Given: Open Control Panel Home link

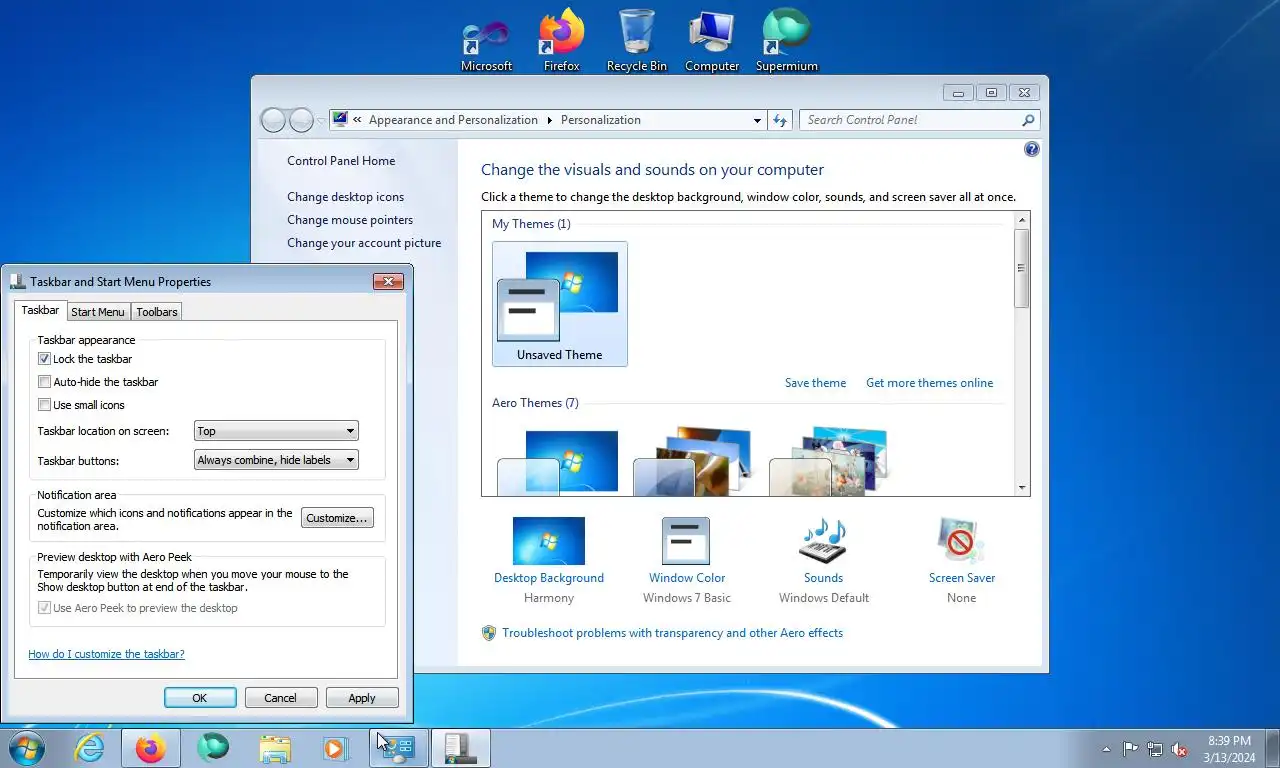Looking at the screenshot, I should [x=341, y=161].
